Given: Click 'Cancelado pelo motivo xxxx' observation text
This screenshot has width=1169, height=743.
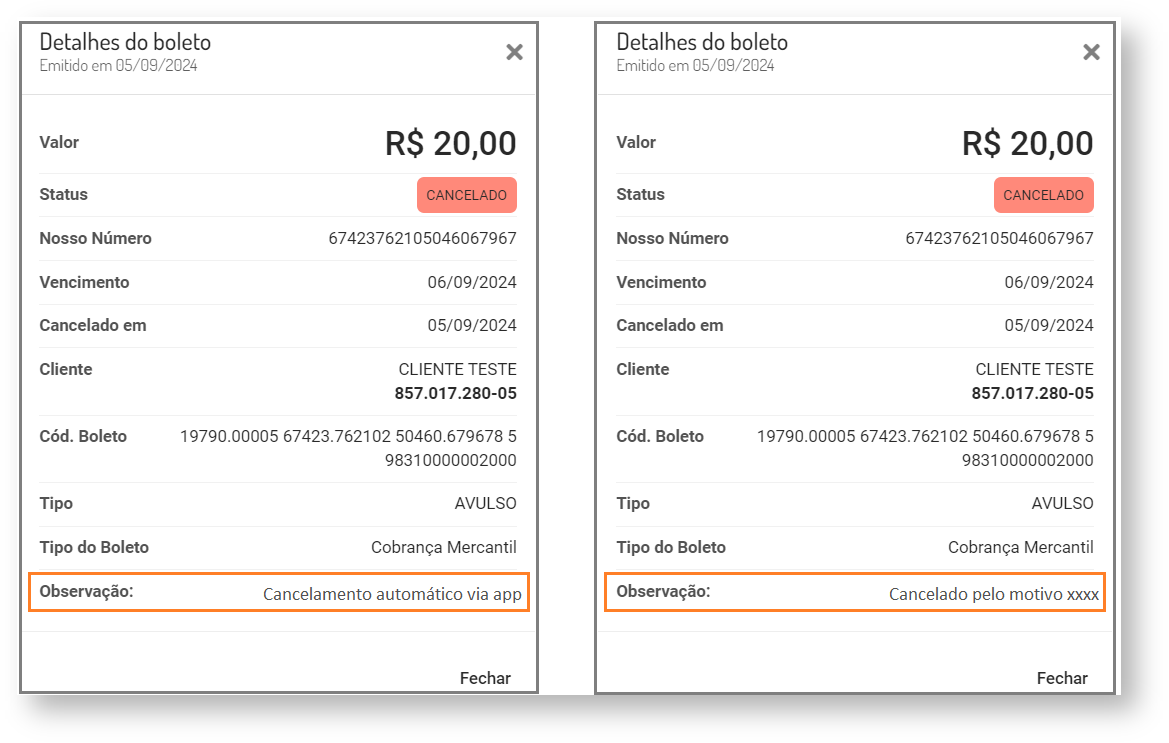Looking at the screenshot, I should pos(994,594).
